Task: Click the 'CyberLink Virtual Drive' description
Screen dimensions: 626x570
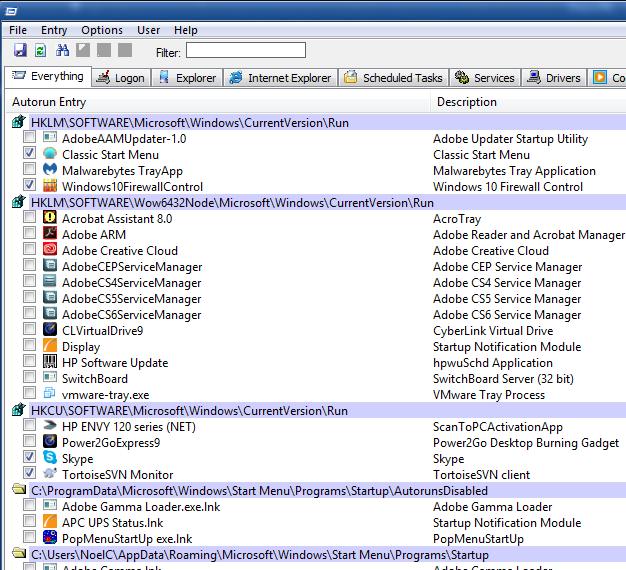Action: click(493, 331)
